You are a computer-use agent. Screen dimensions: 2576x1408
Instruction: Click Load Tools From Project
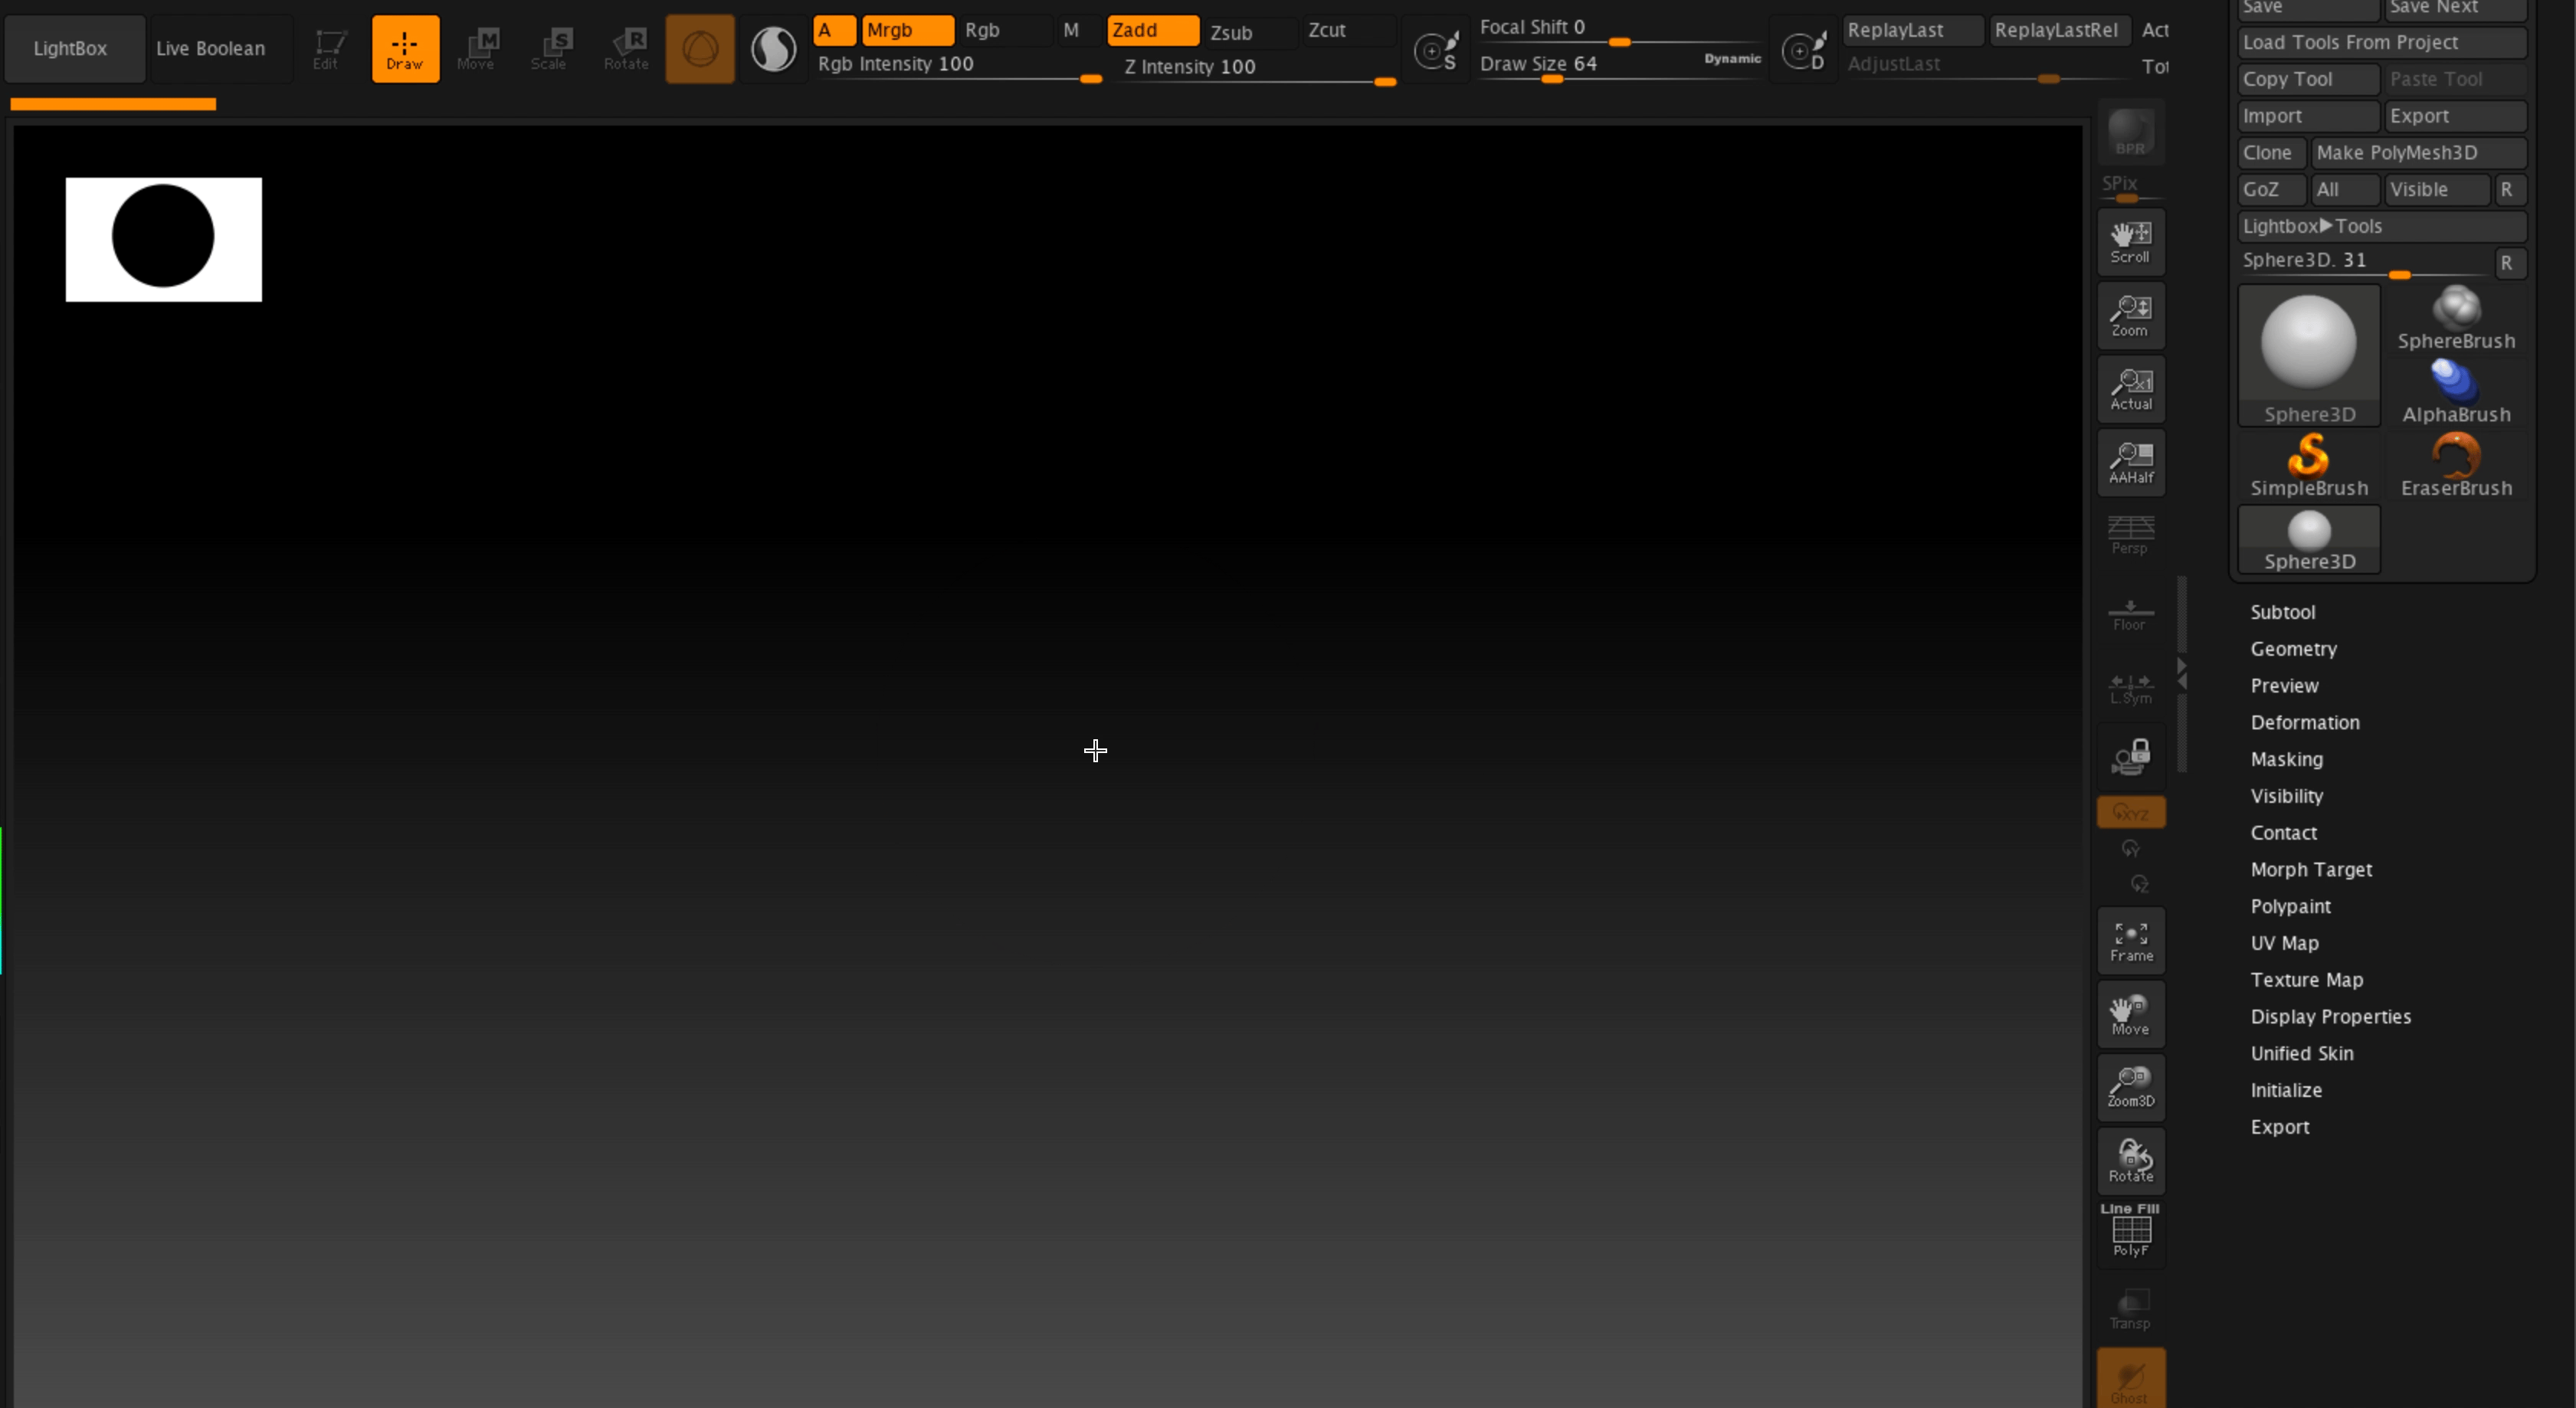coord(2380,42)
